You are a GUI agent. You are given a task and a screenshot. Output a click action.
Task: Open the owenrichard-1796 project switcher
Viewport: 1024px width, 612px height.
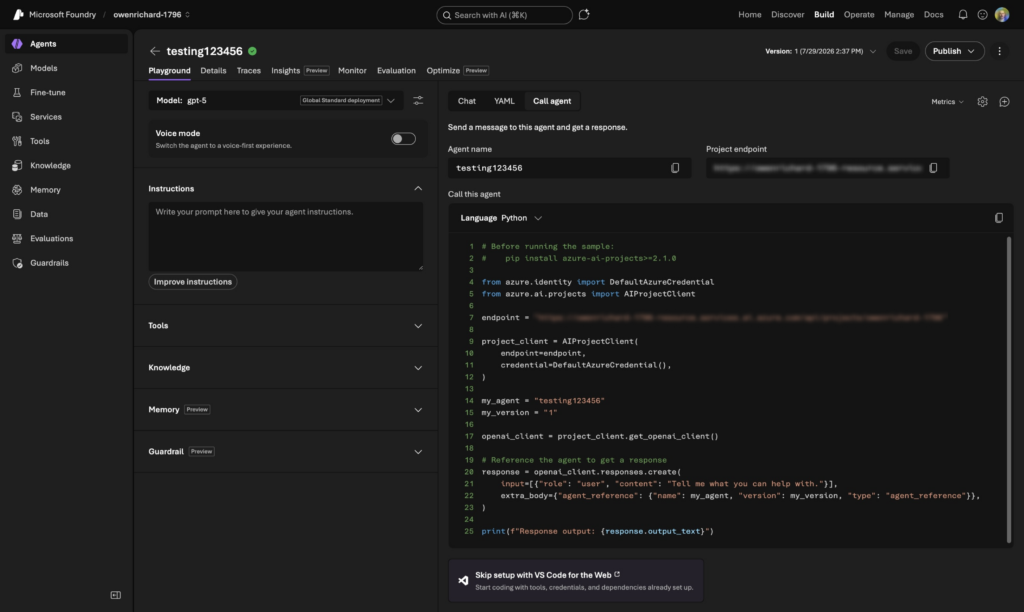point(152,14)
